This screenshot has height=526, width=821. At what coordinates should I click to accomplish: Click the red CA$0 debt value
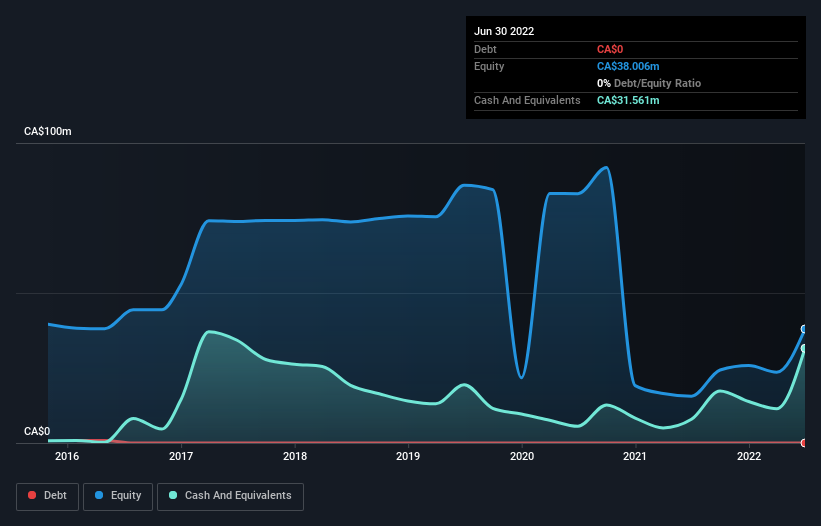pyautogui.click(x=610, y=49)
